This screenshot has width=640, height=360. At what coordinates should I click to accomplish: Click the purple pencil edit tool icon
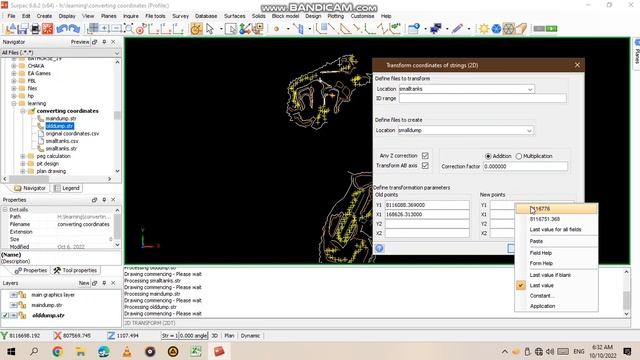tap(457, 29)
